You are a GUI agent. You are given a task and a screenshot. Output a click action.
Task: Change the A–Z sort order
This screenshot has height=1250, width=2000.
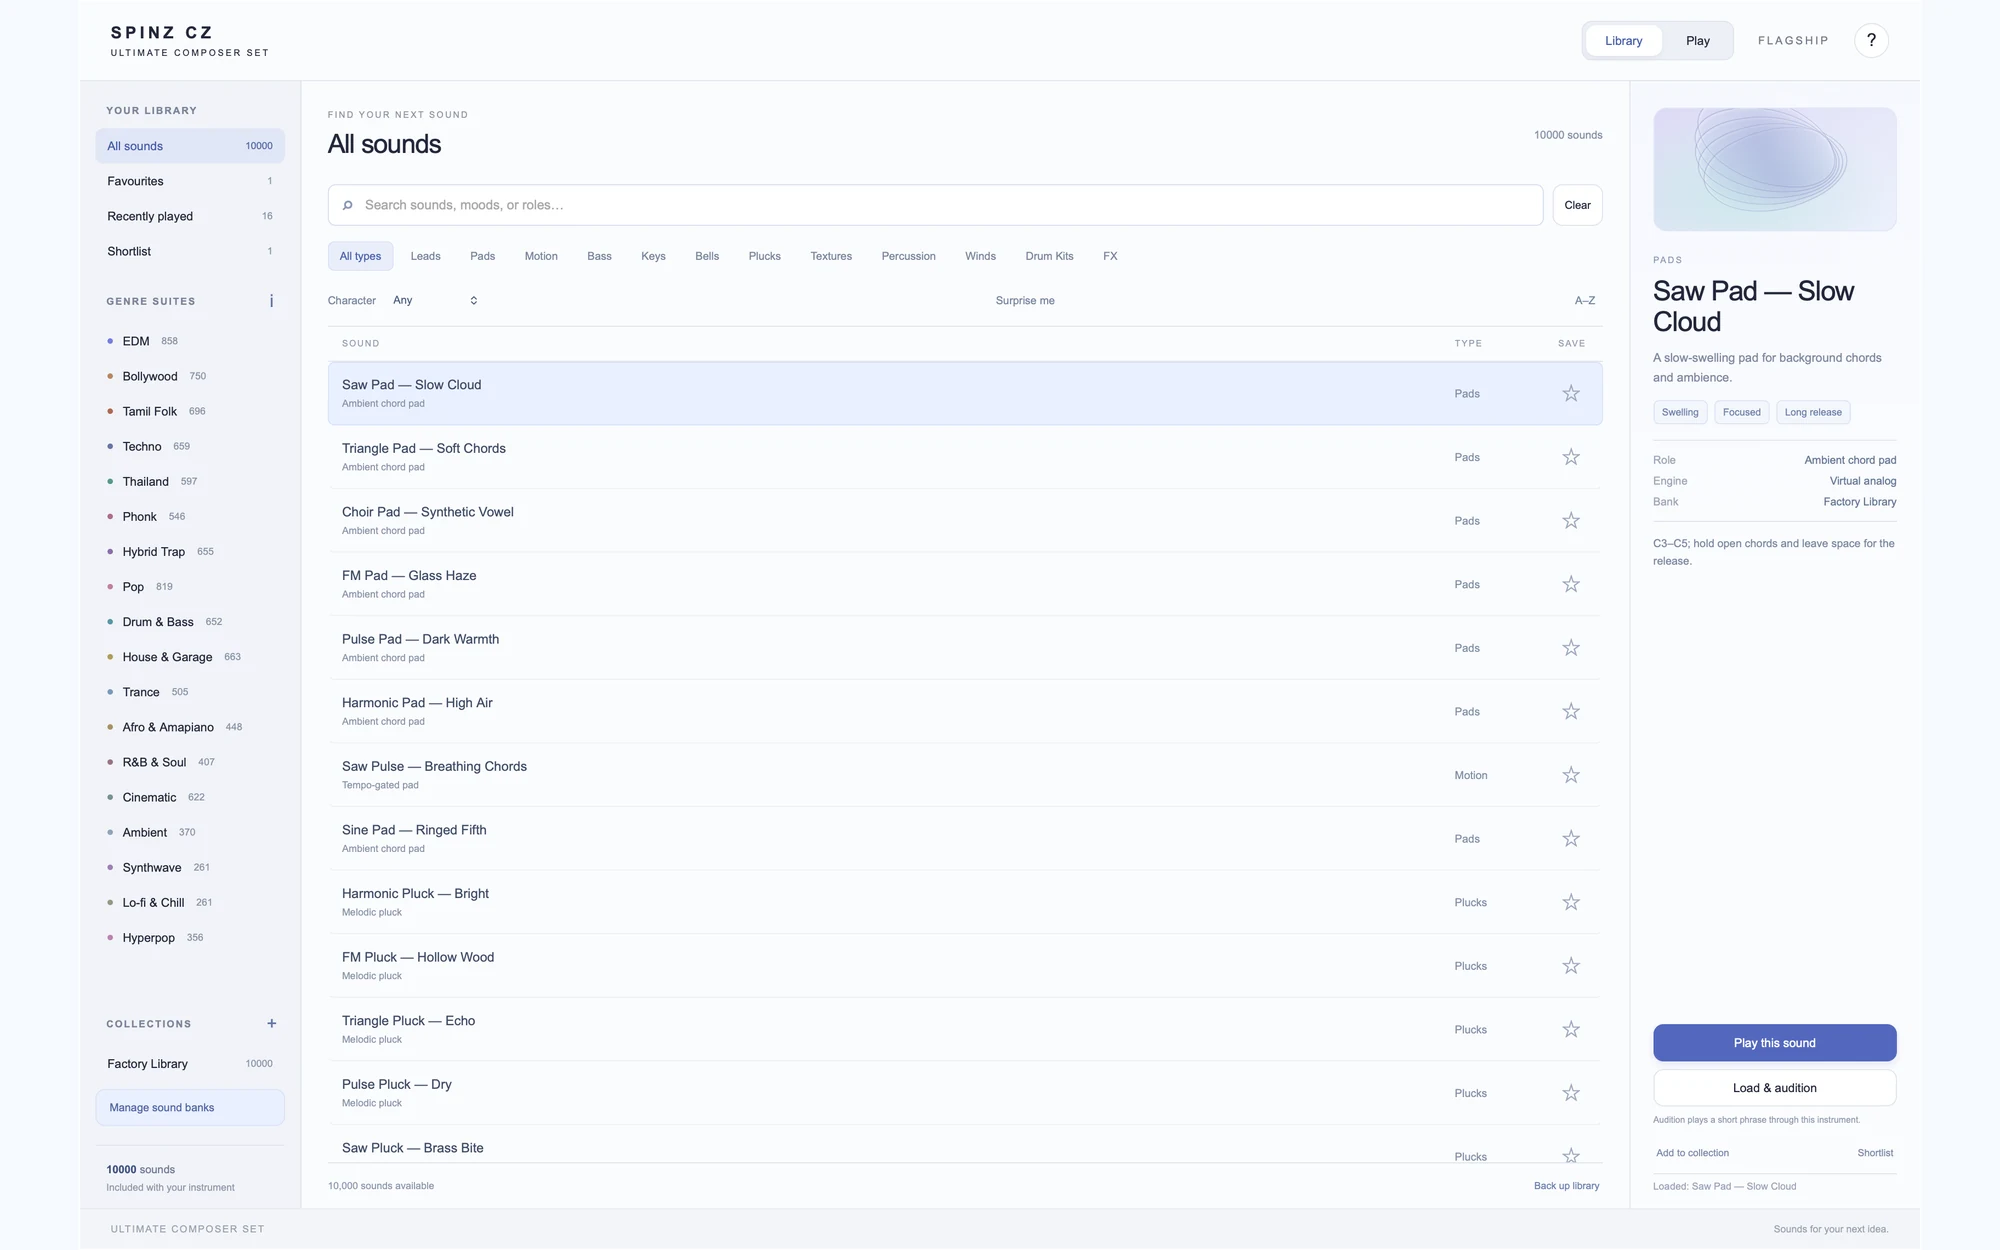(1584, 300)
